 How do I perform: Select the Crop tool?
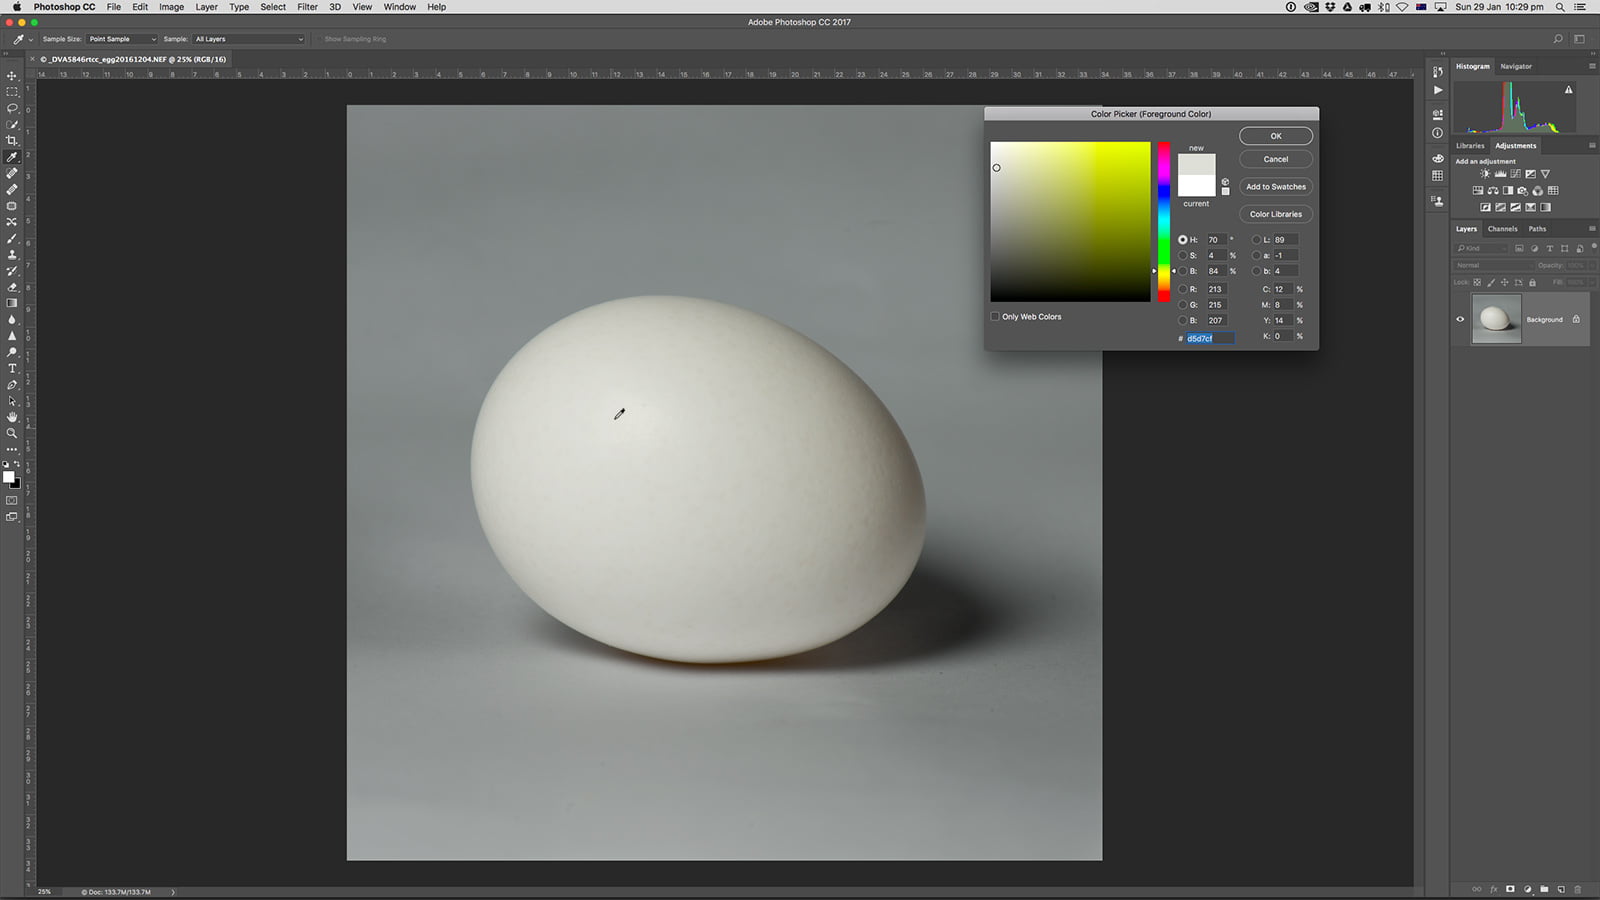(x=12, y=141)
